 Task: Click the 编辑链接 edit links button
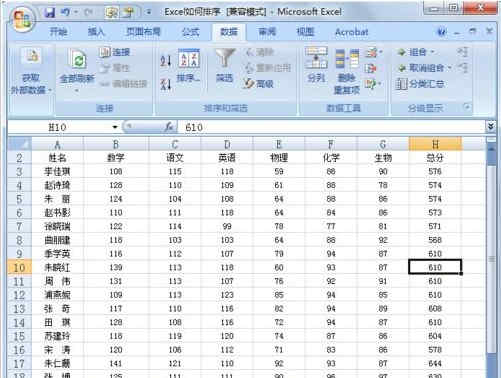coord(123,84)
